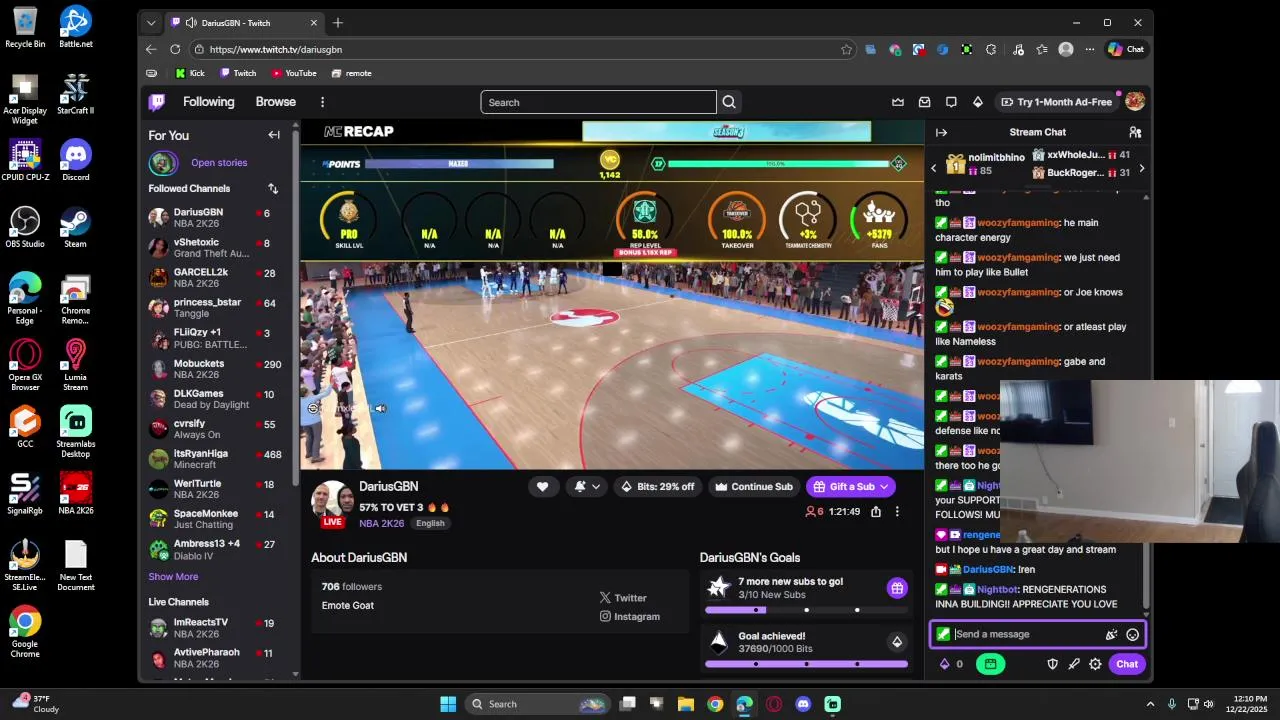Open new browser tab
The height and width of the screenshot is (720, 1280).
337,22
